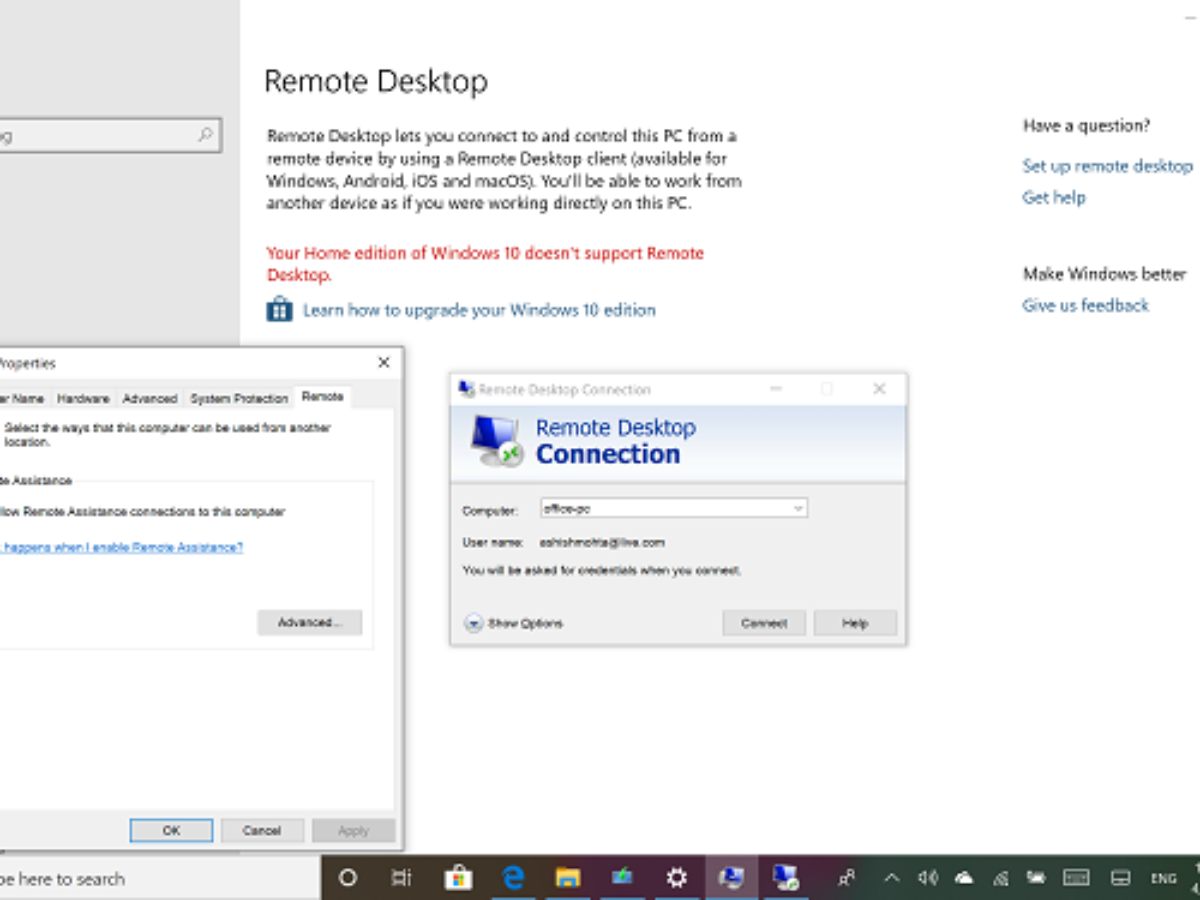Show hidden system tray icons
Image resolution: width=1200 pixels, height=900 pixels.
click(x=892, y=878)
